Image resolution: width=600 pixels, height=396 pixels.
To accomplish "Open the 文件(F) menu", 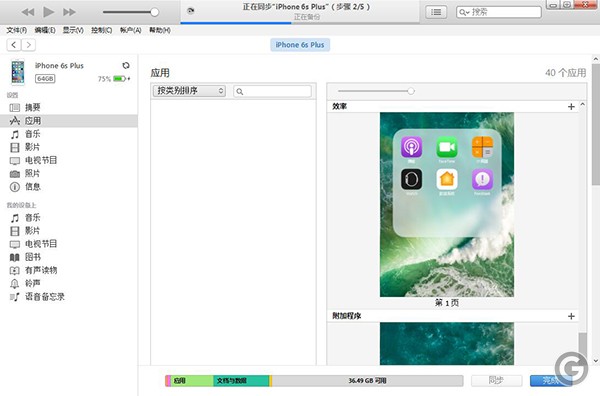I will (16, 30).
